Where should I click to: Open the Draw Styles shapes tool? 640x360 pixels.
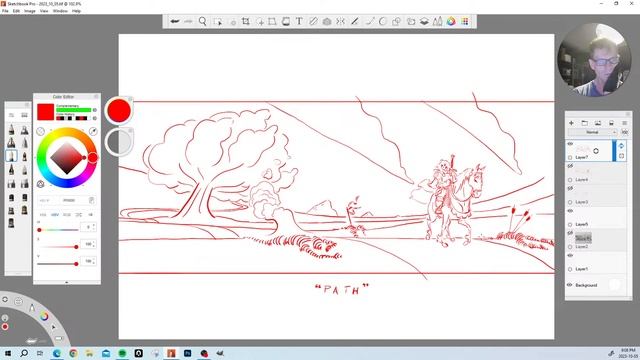click(x=396, y=22)
